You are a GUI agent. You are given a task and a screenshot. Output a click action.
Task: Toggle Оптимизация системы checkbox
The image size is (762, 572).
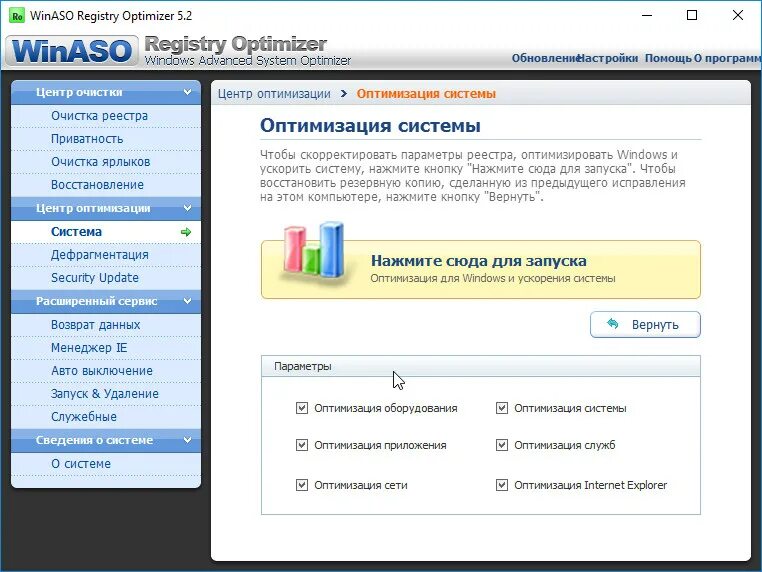coord(502,408)
